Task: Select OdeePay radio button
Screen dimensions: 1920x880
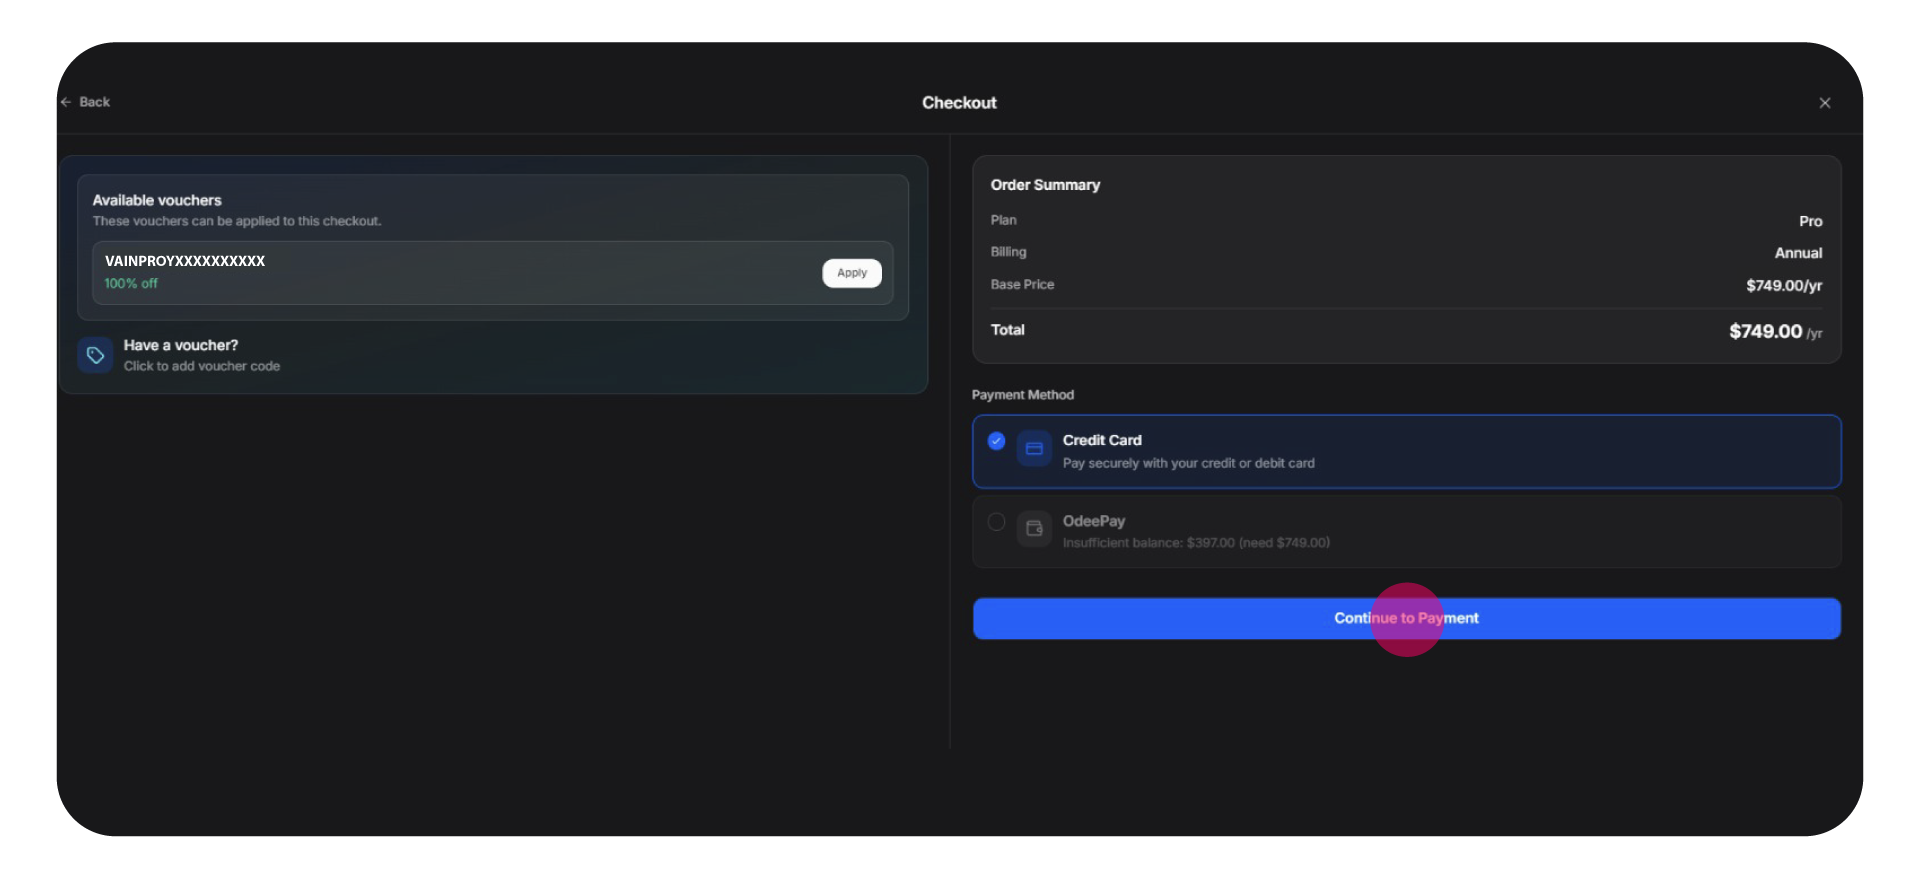Action: [996, 522]
